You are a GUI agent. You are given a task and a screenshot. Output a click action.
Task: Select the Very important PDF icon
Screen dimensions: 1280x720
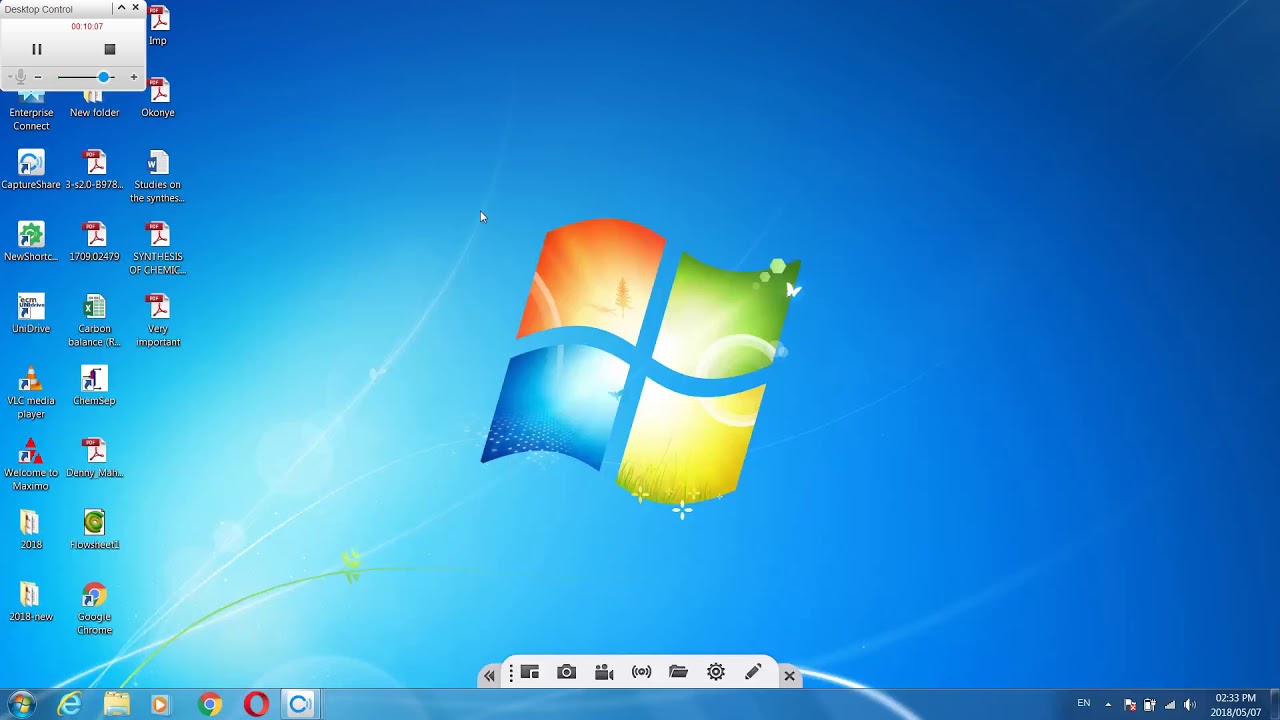(158, 320)
